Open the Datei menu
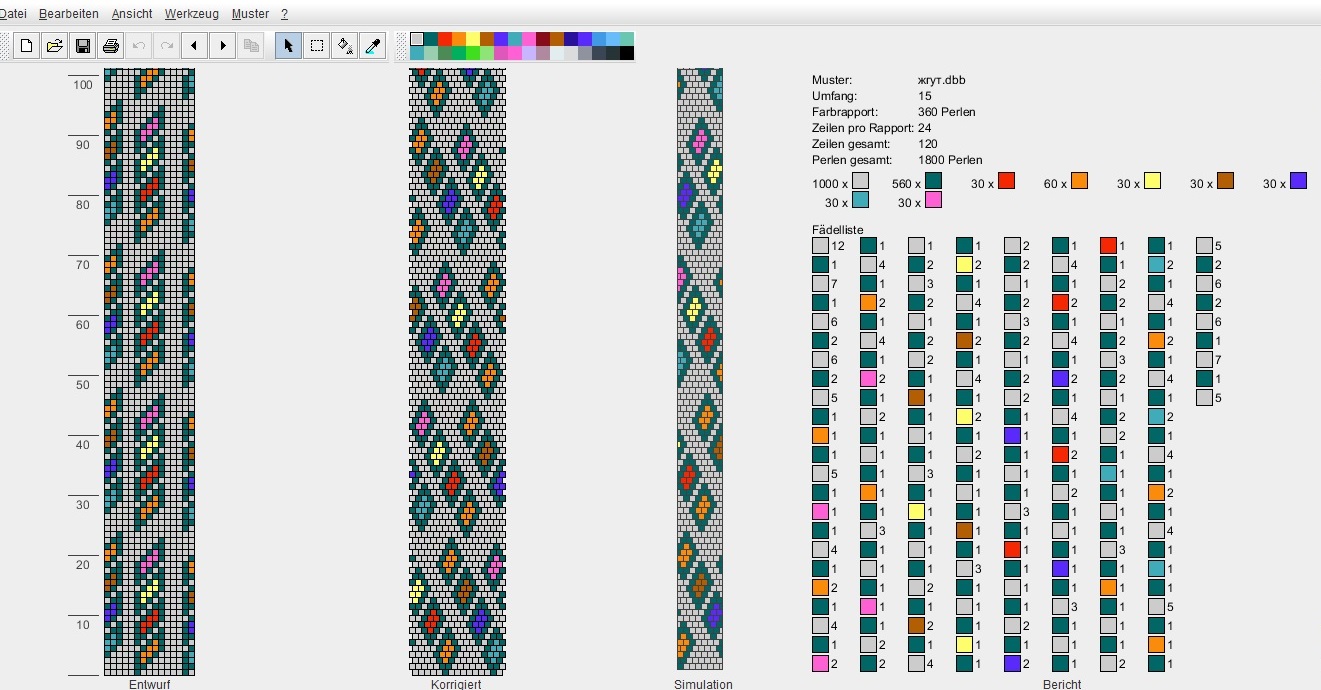This screenshot has height=690, width=1321. 13,14
